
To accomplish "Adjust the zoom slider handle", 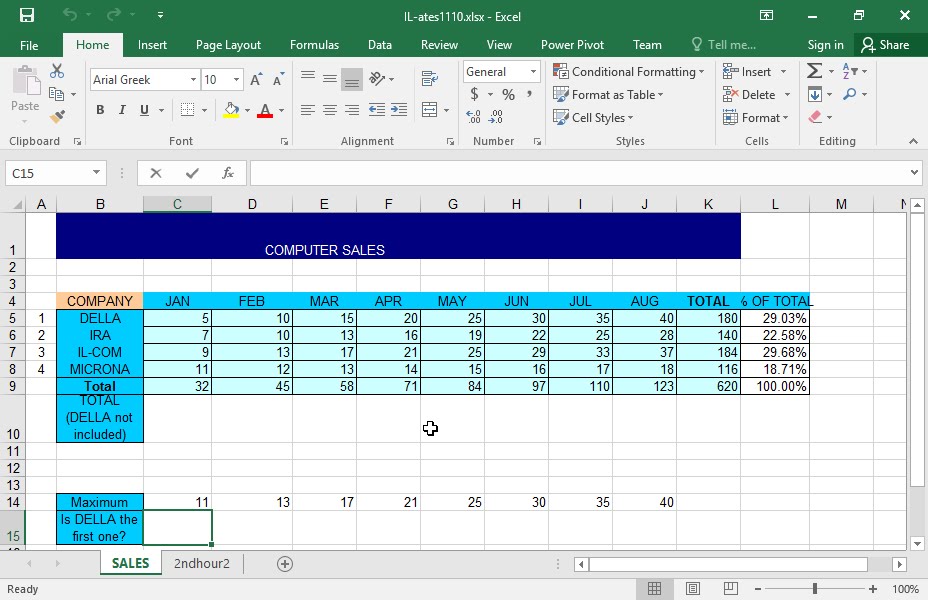I will click(x=815, y=589).
